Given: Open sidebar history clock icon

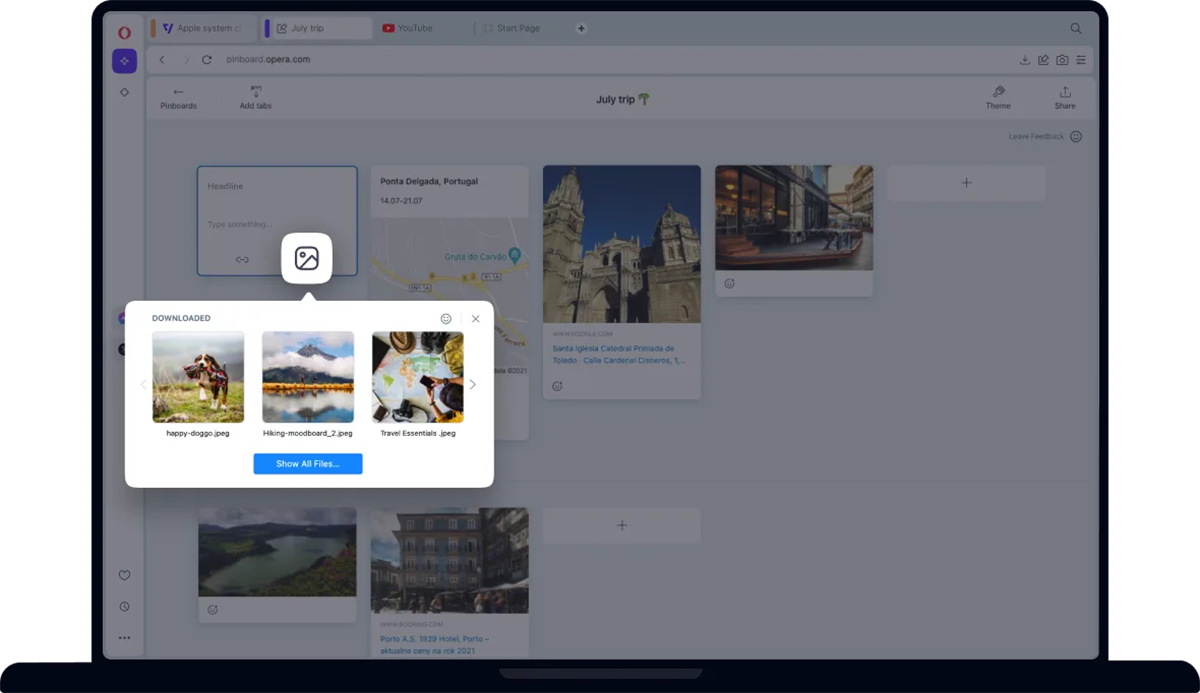Looking at the screenshot, I should click(124, 606).
